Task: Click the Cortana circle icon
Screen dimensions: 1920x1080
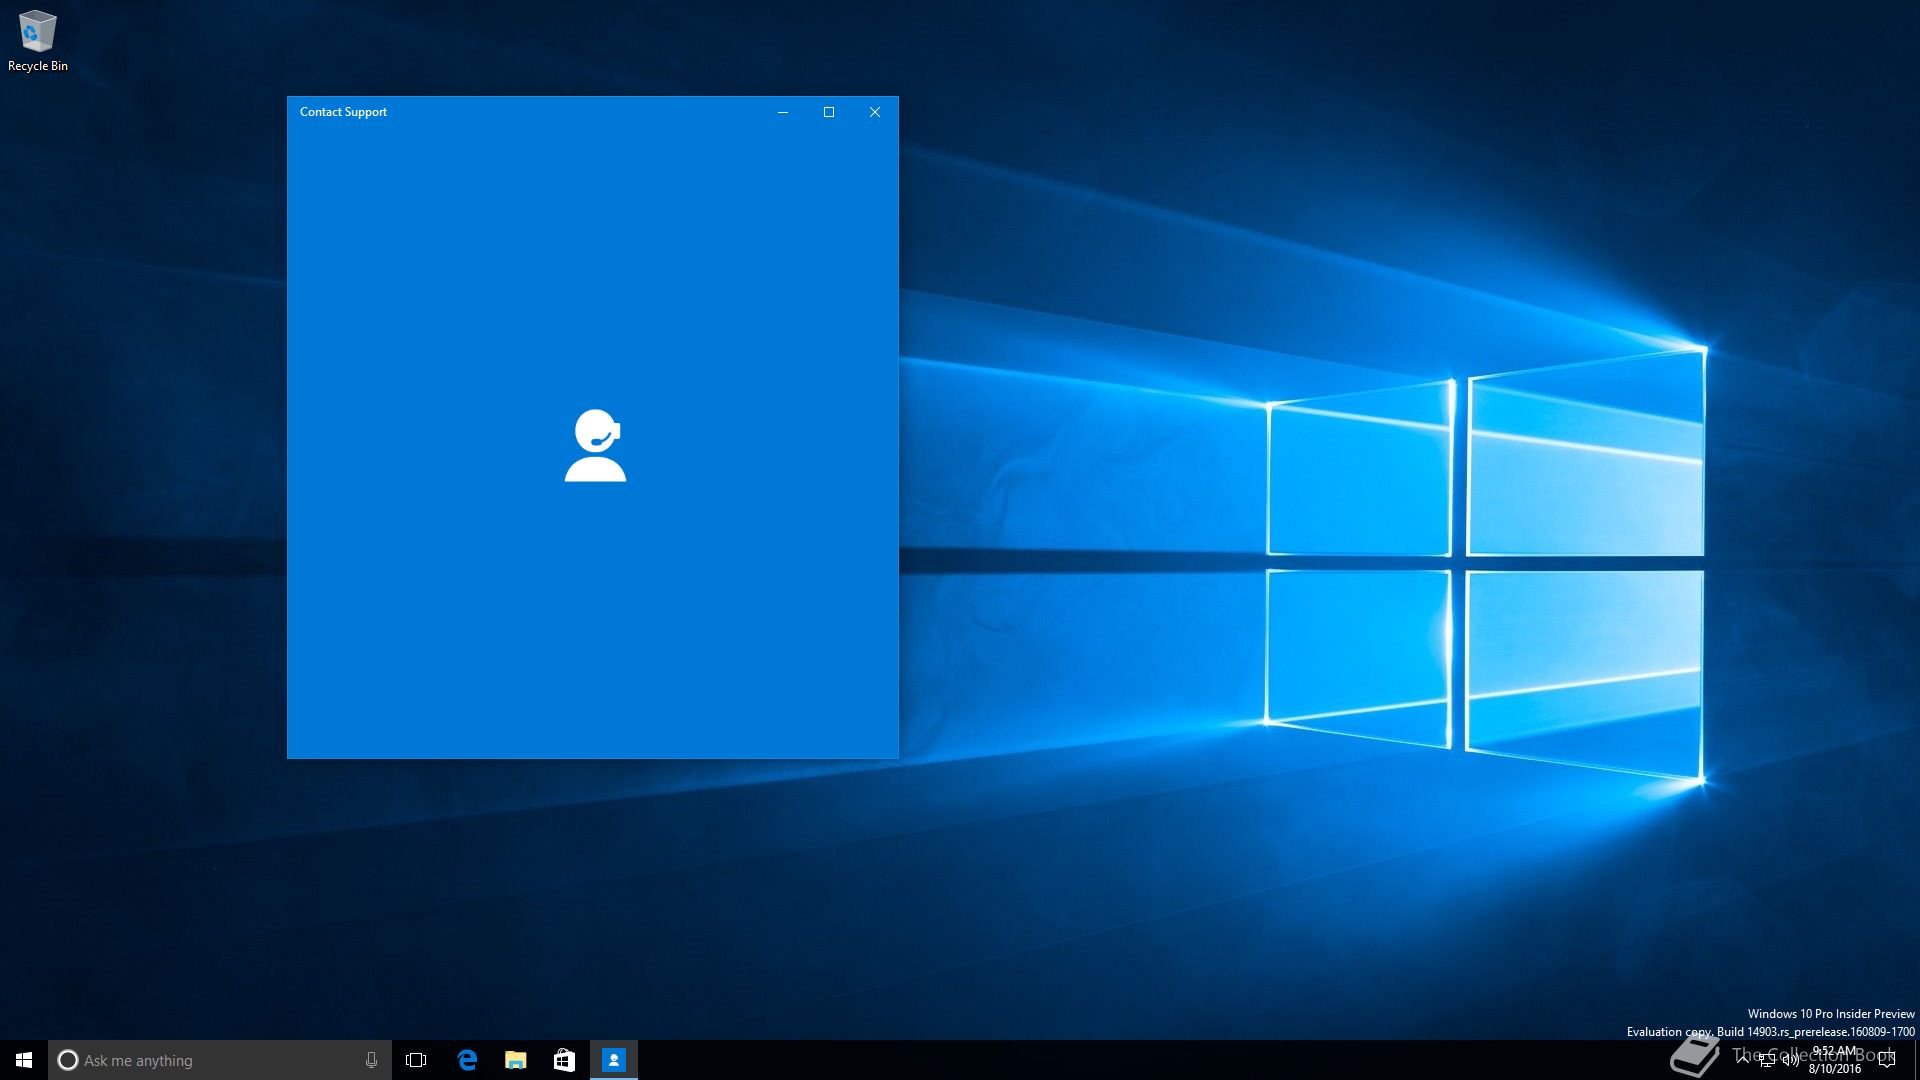Action: click(x=68, y=1060)
